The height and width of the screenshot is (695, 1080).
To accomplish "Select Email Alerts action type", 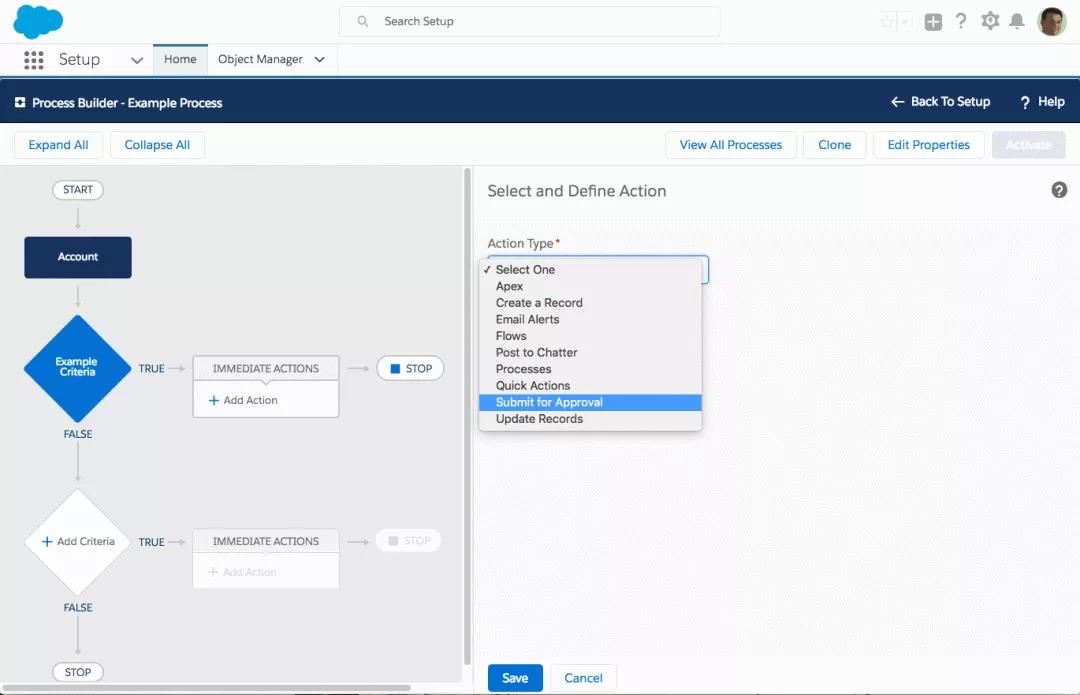I will pos(527,319).
